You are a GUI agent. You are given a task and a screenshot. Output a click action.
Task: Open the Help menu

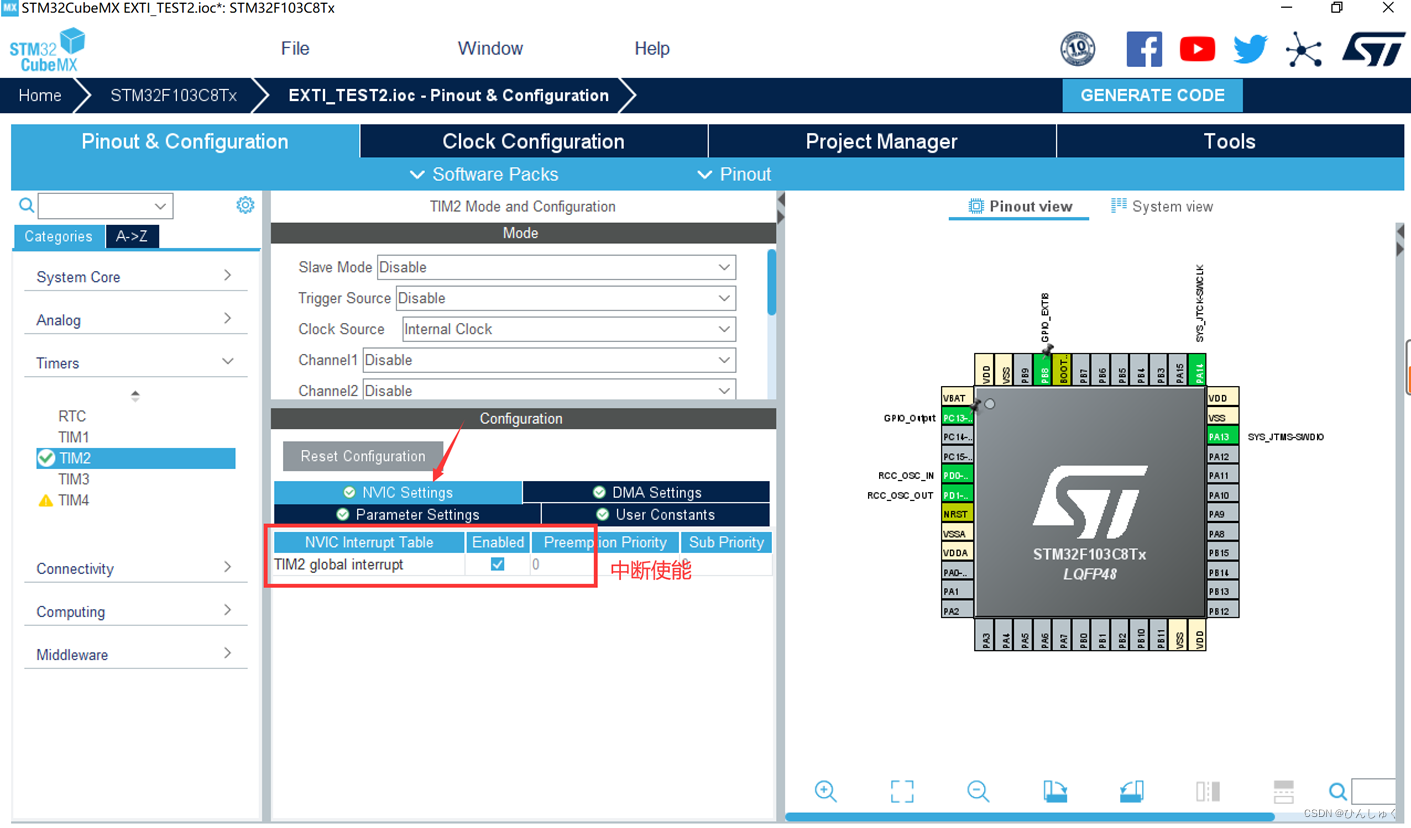pos(652,48)
